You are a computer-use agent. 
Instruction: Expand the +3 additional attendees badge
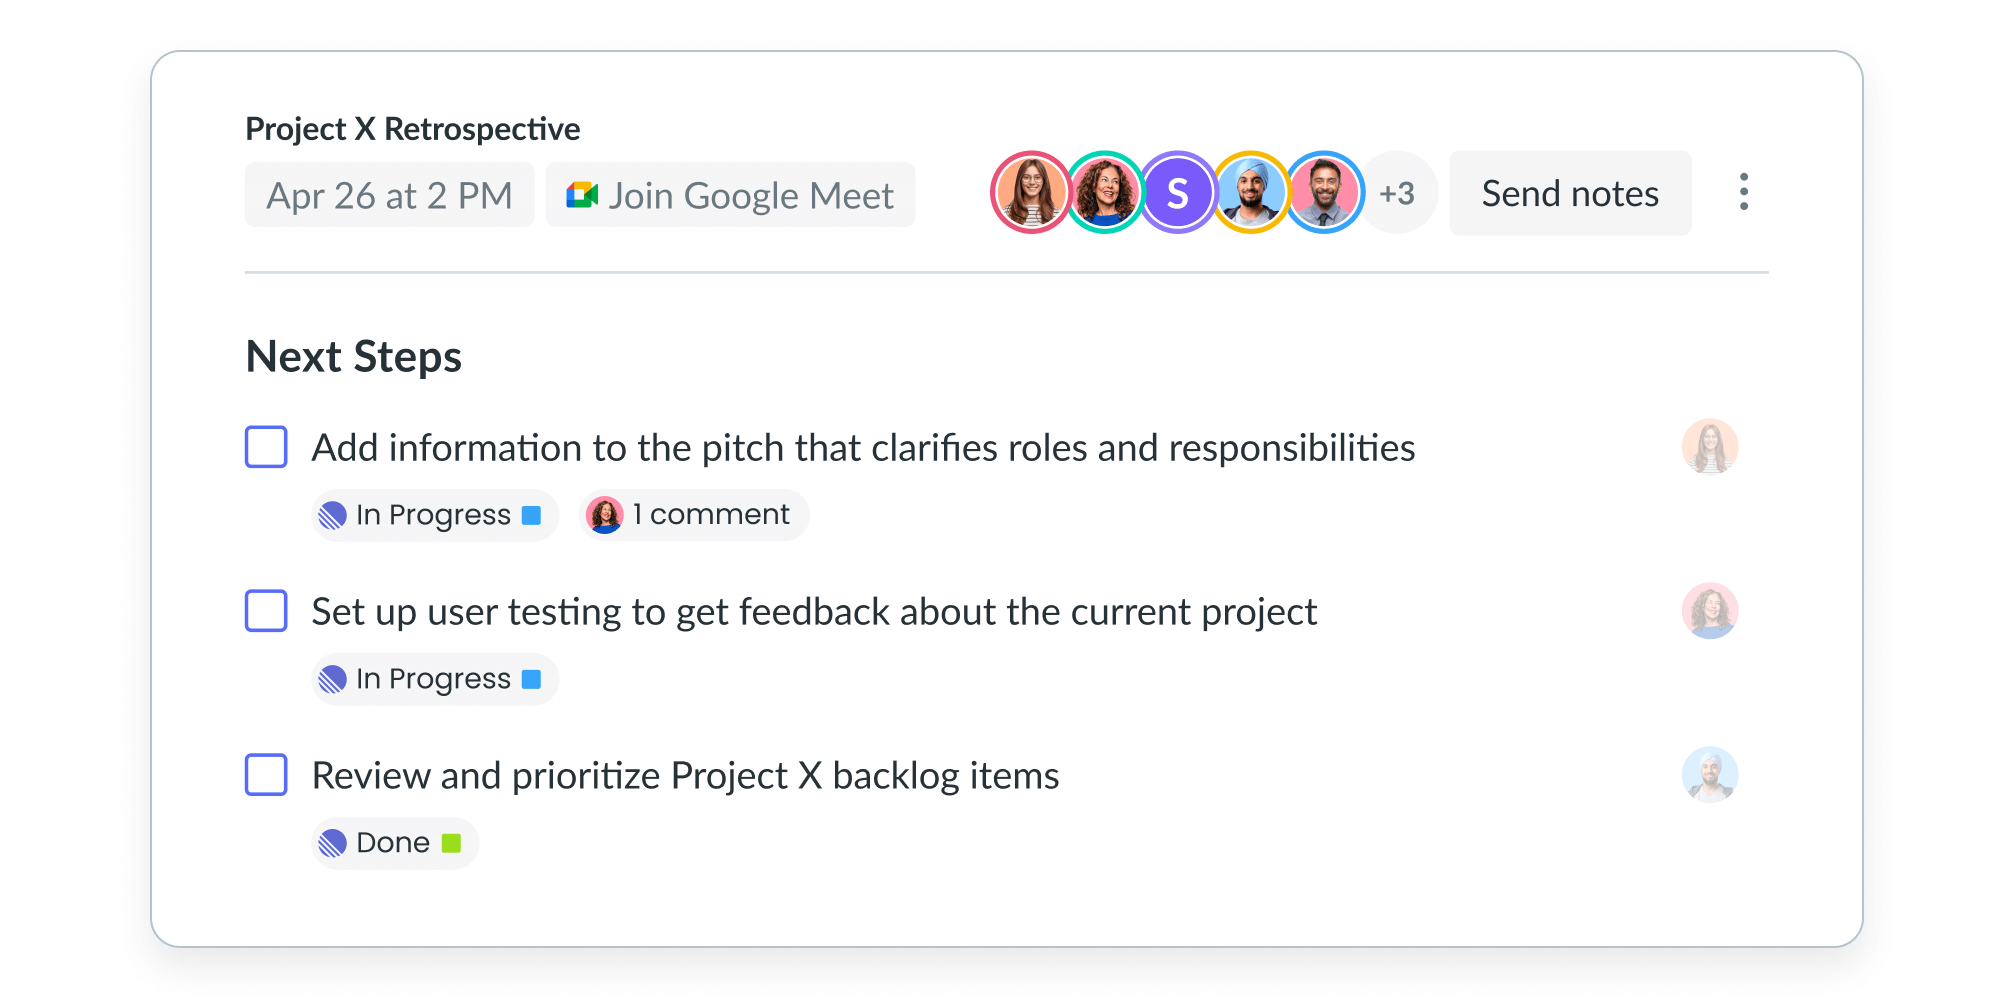[1398, 193]
